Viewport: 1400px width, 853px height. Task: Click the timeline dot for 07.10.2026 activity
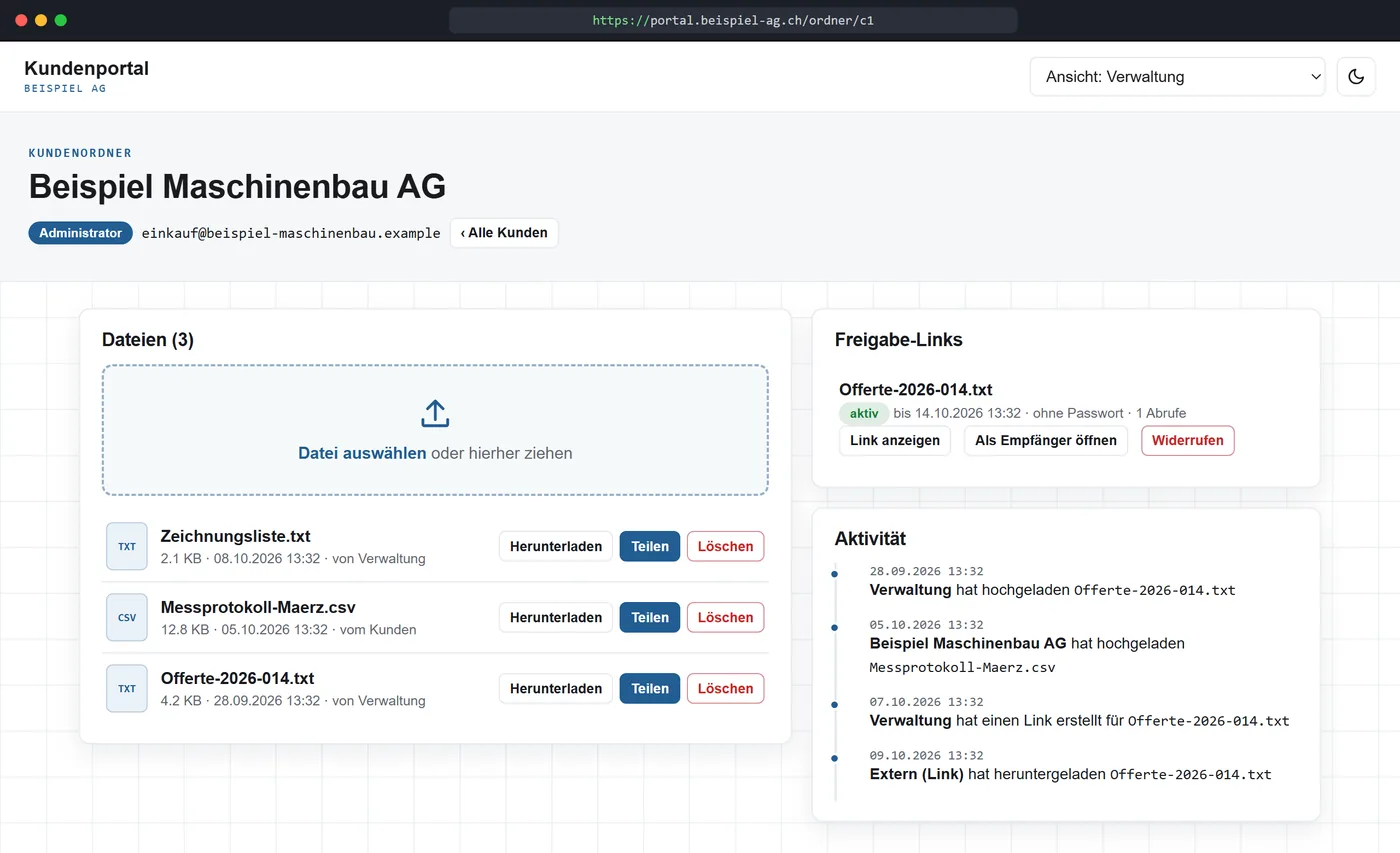[x=835, y=705]
